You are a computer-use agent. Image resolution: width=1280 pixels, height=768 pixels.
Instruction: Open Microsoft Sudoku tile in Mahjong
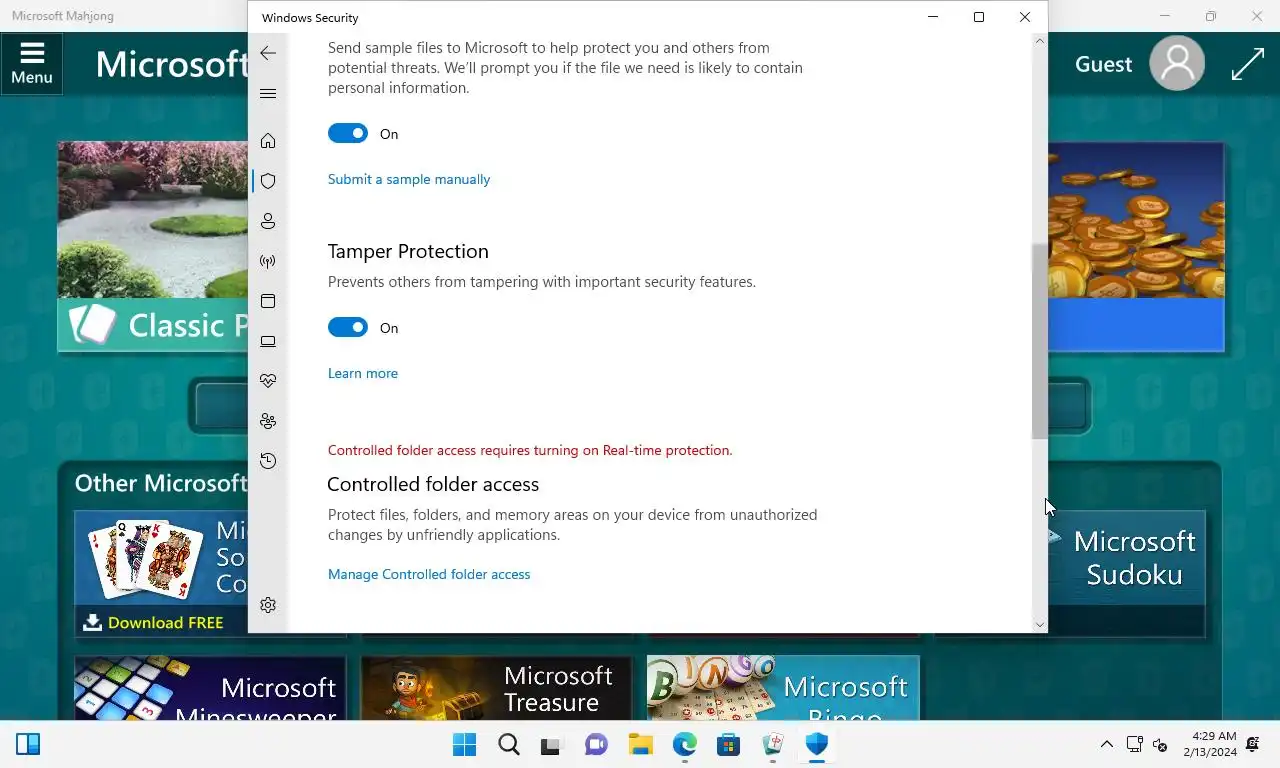click(x=1127, y=573)
